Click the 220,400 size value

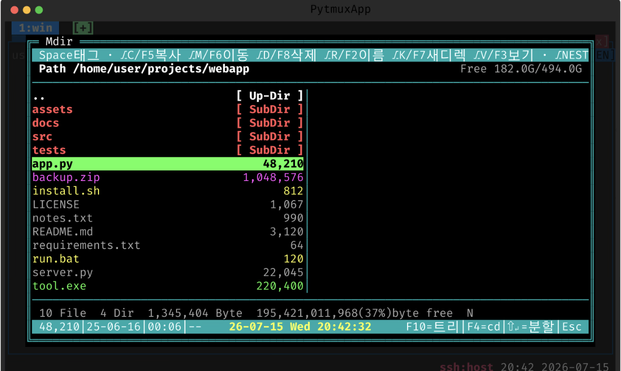pos(280,286)
